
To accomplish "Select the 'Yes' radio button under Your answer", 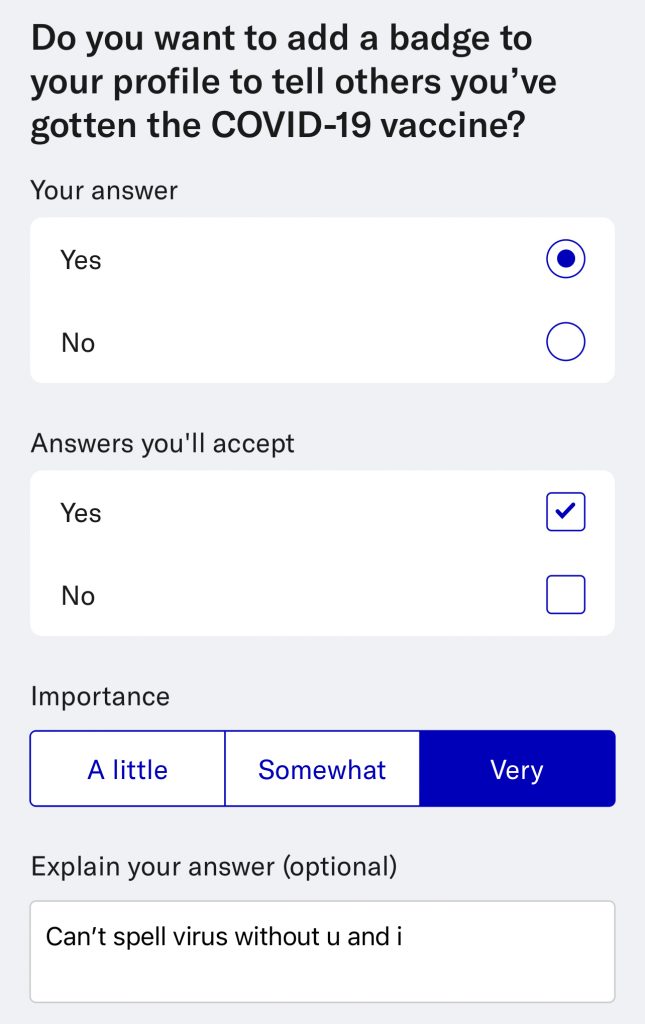I will click(x=565, y=260).
